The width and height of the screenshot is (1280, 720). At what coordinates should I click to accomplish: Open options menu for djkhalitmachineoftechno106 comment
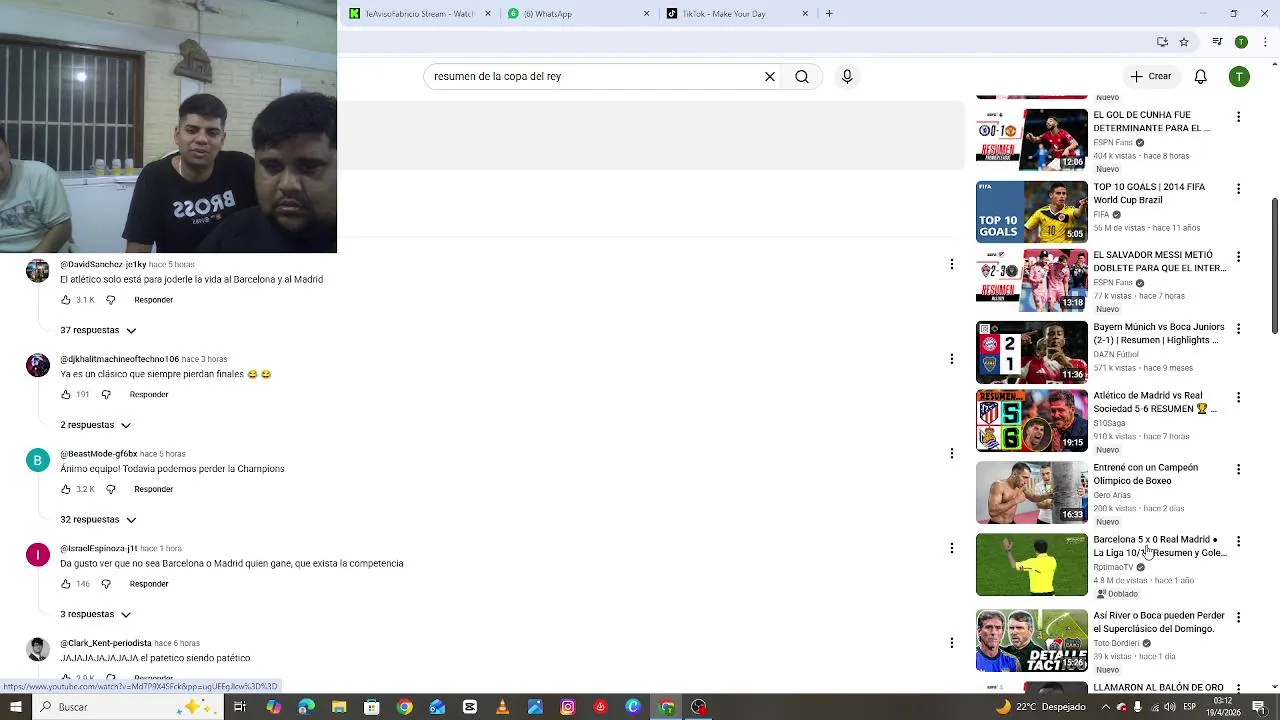click(951, 359)
